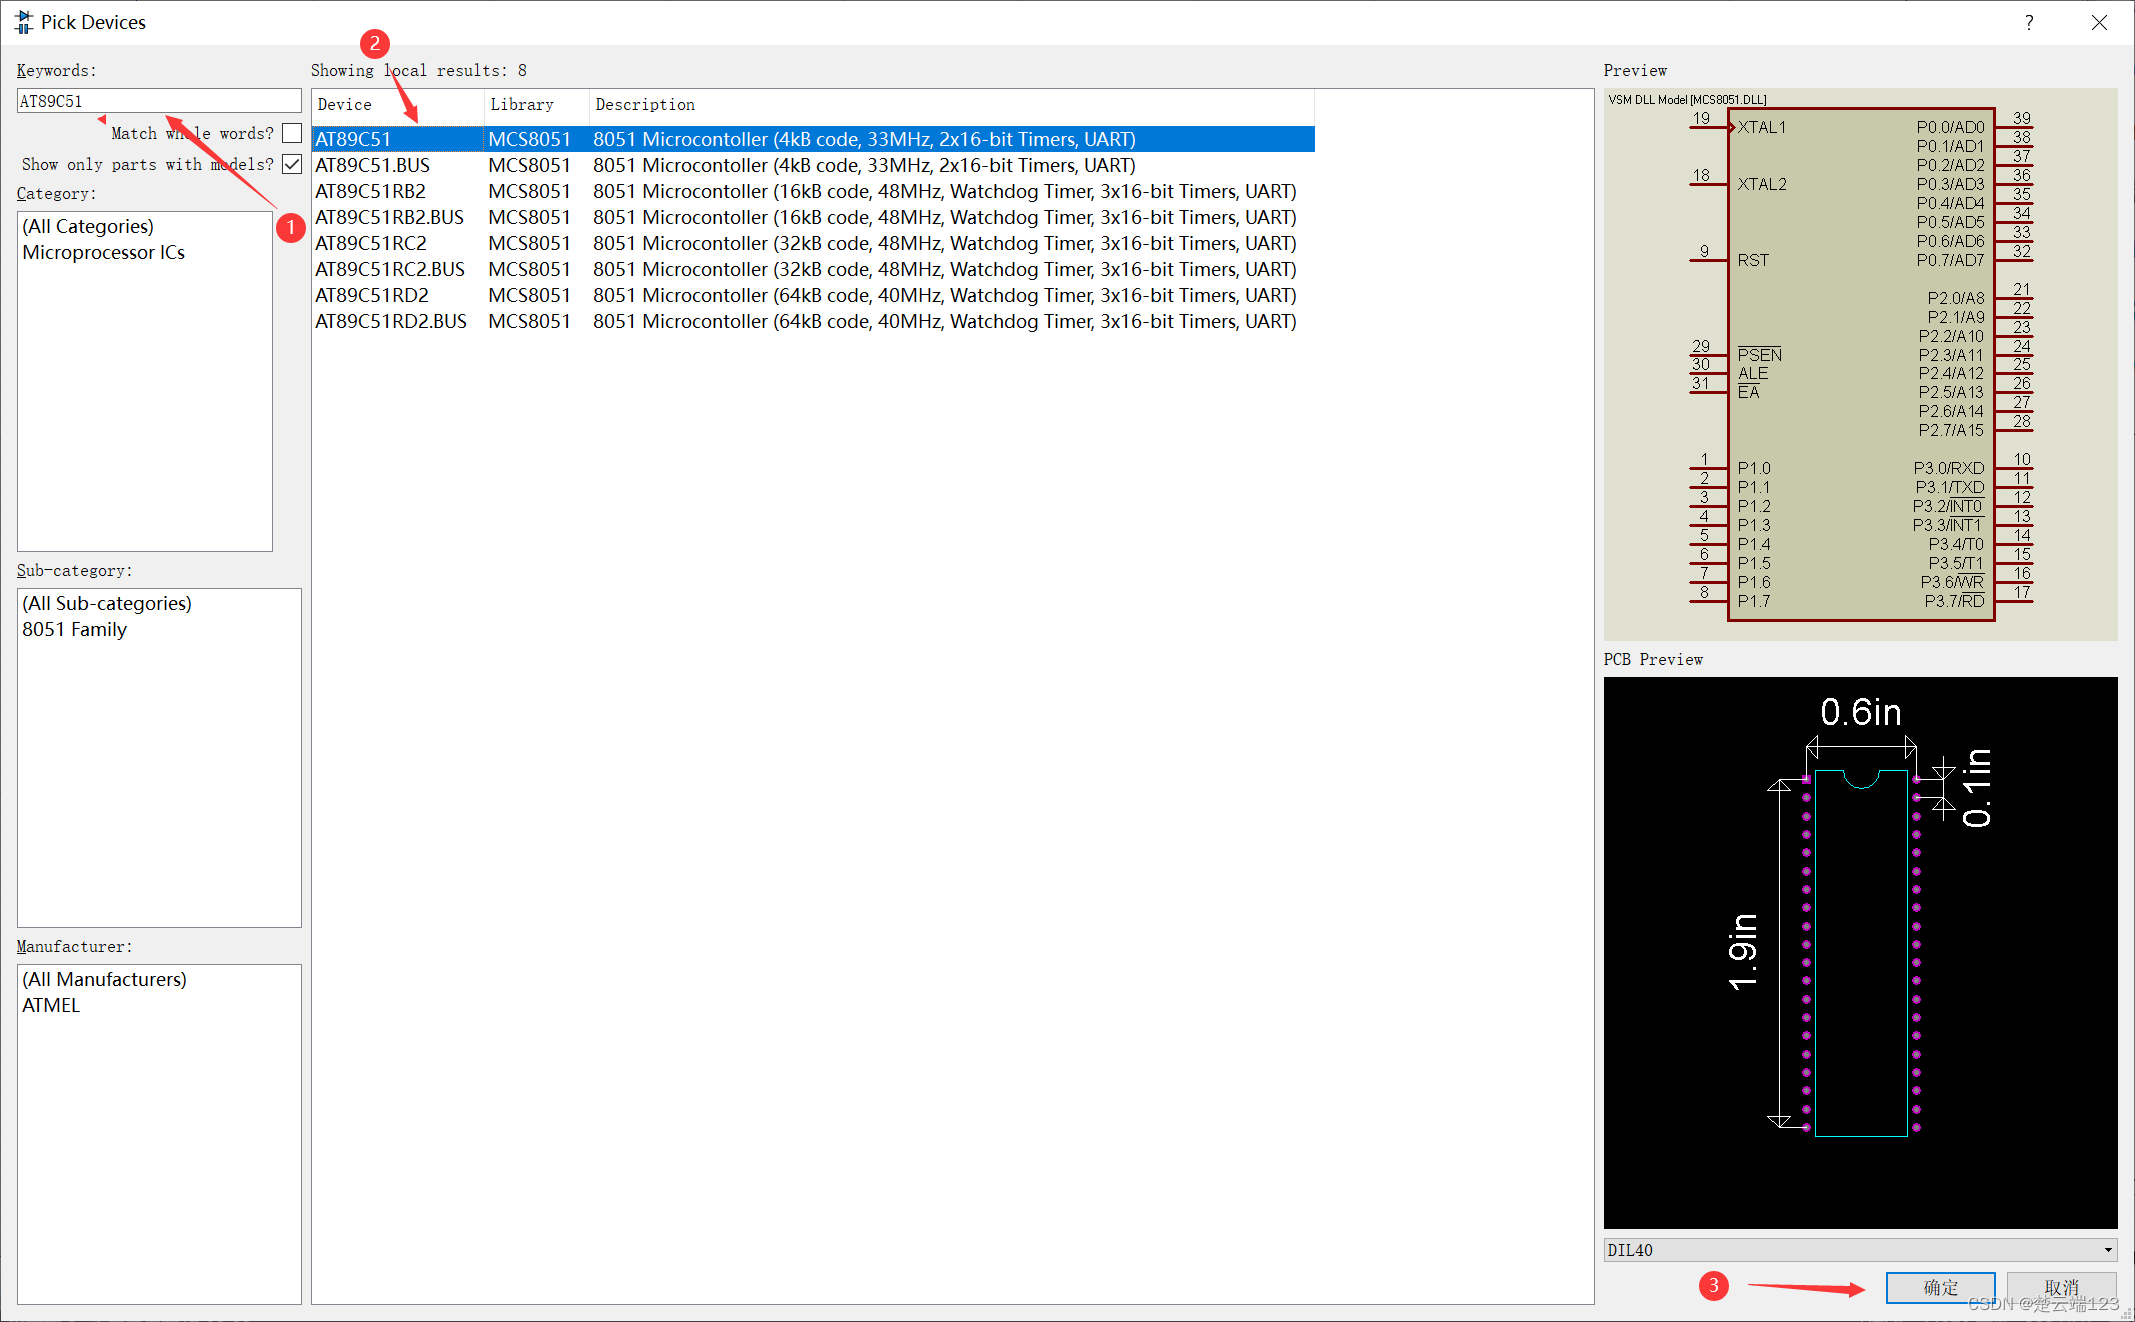This screenshot has width=2135, height=1322.
Task: Select 8051 Family sub-category
Action: 75,629
